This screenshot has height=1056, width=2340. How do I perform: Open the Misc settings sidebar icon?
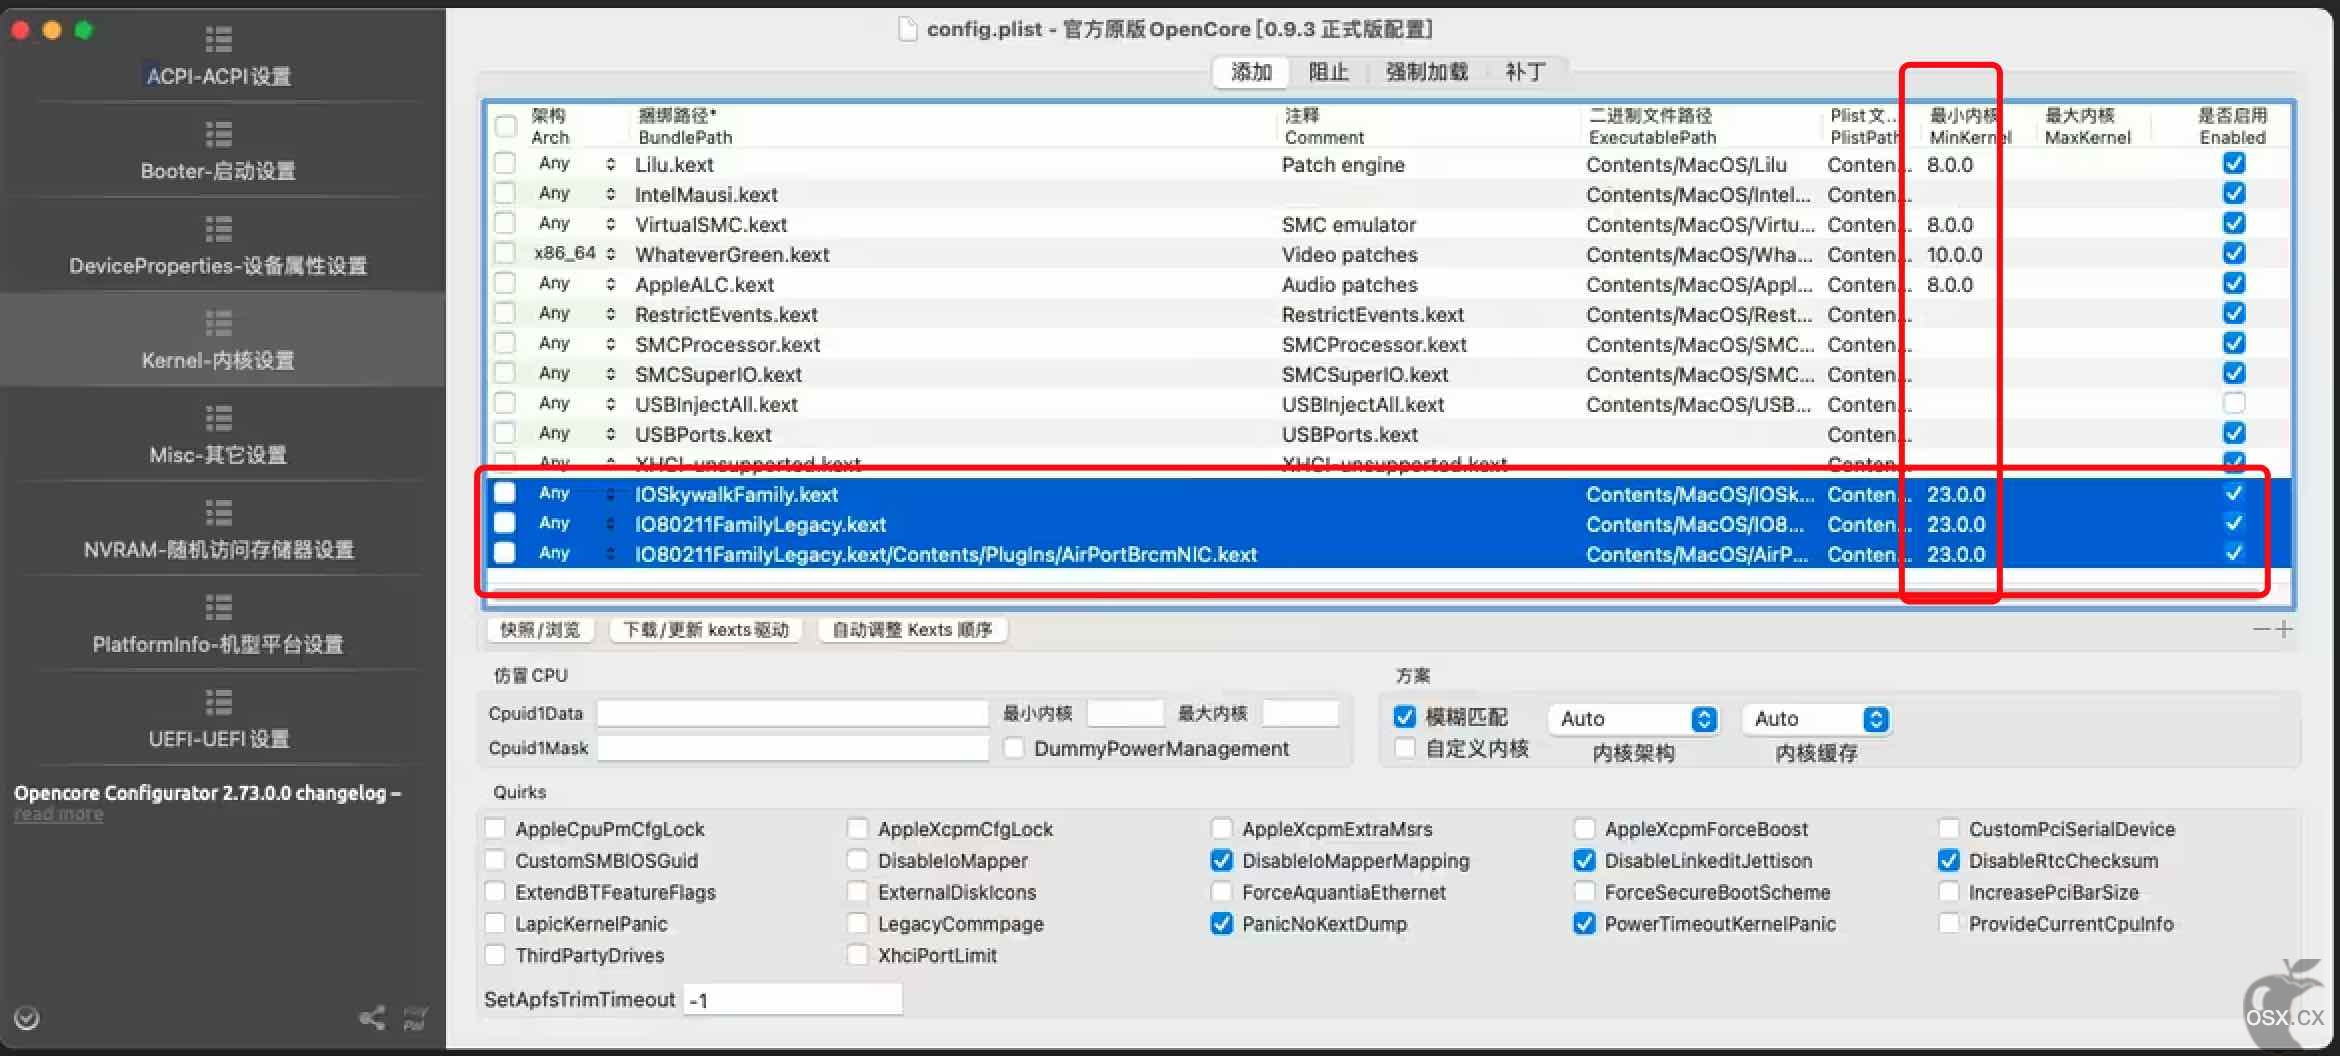pos(218,418)
